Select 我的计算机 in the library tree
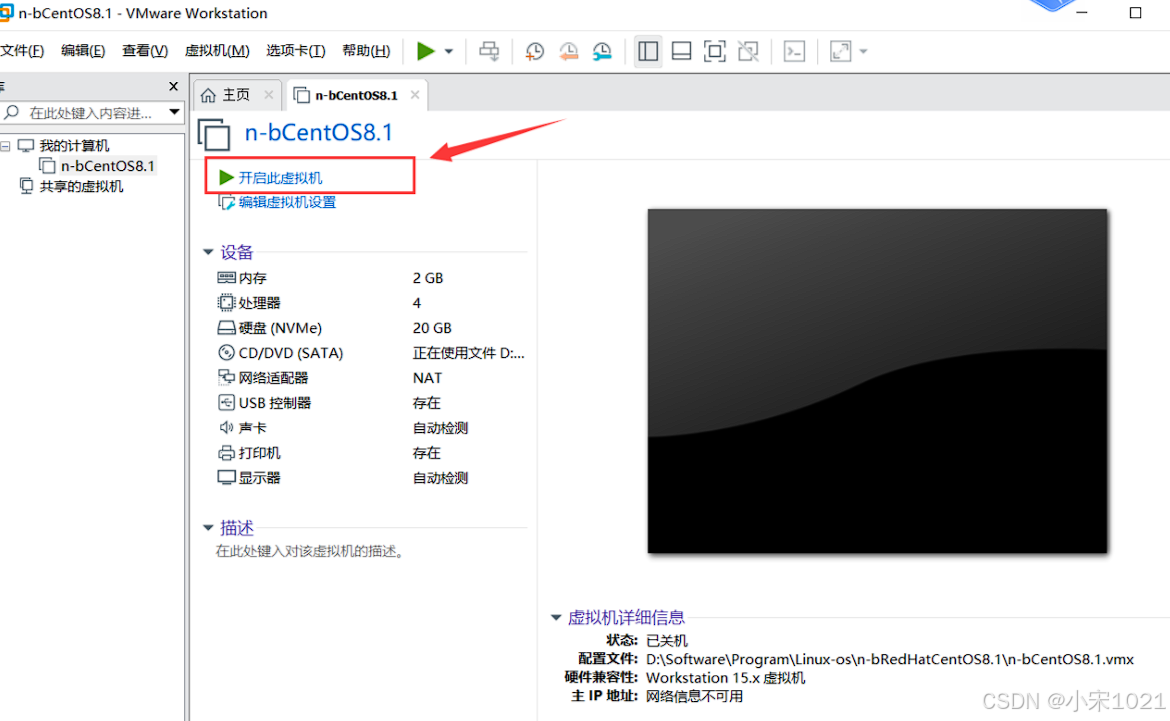This screenshot has height=721, width=1170. click(x=74, y=146)
